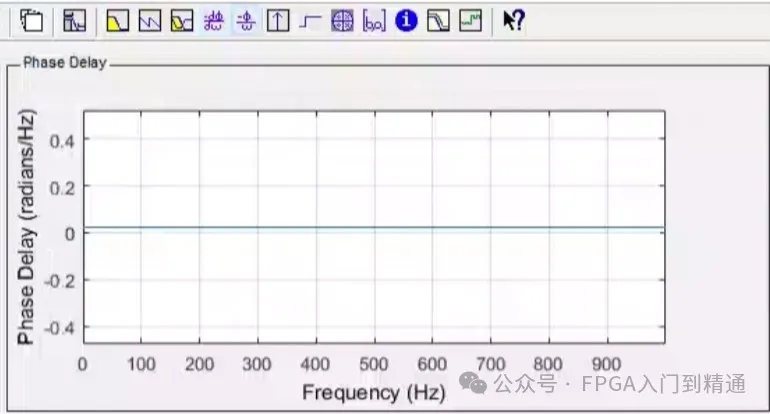The width and height of the screenshot is (770, 414).
Task: Open the Pole/Zero plot
Action: click(342, 20)
